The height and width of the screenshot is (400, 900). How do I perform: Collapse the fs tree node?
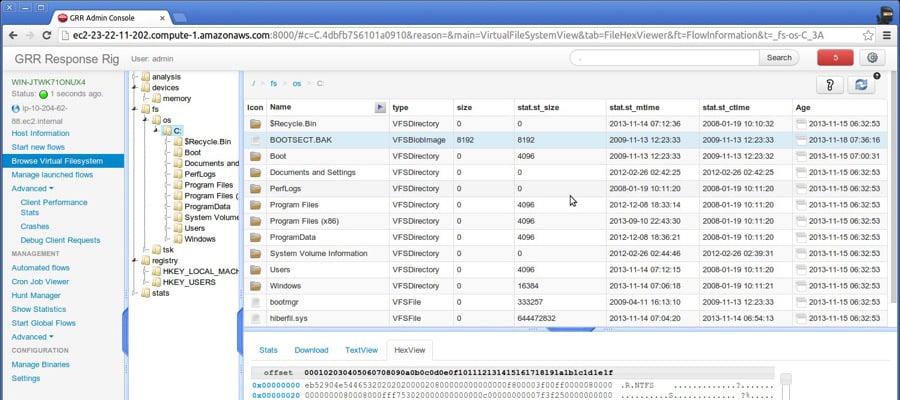(135, 109)
